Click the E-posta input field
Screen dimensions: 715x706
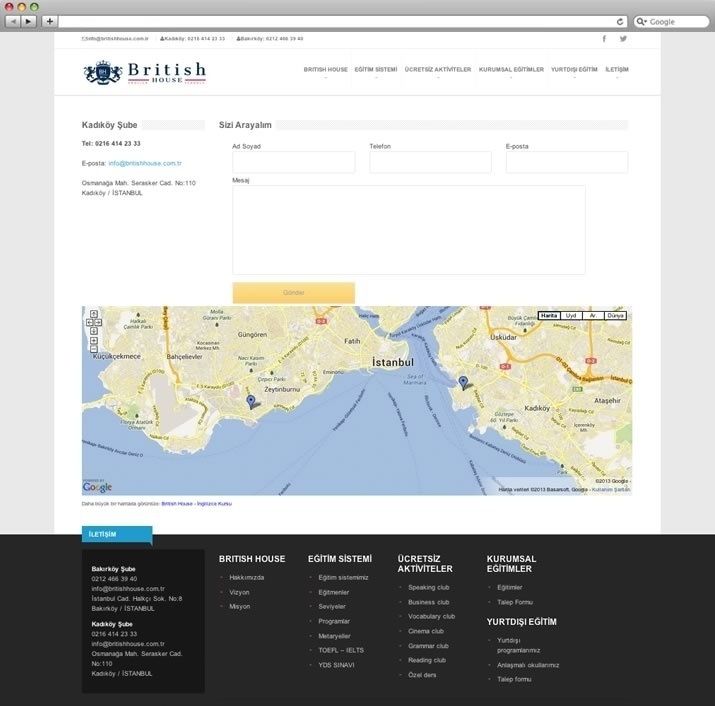567,162
